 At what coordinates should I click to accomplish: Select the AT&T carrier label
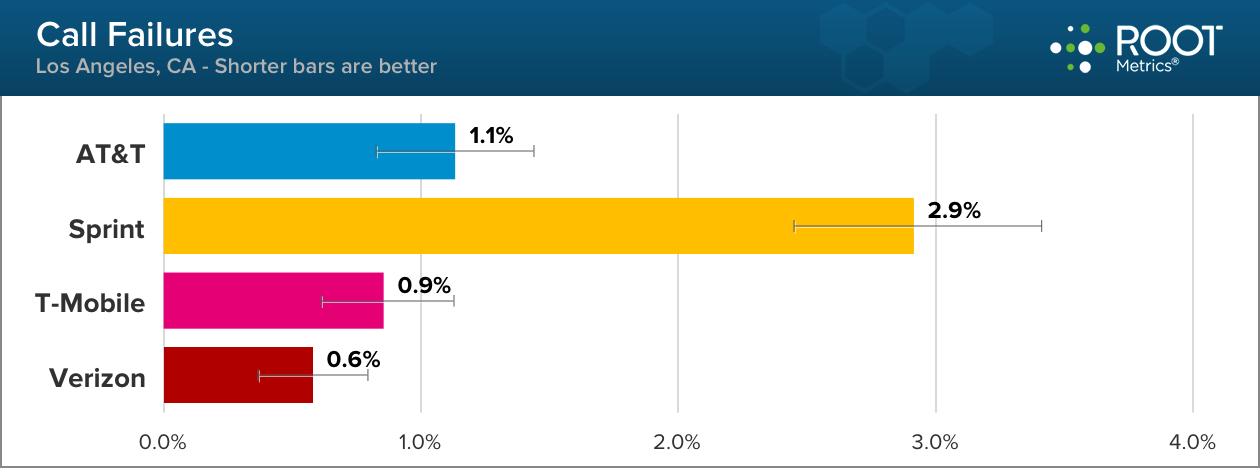click(x=111, y=153)
